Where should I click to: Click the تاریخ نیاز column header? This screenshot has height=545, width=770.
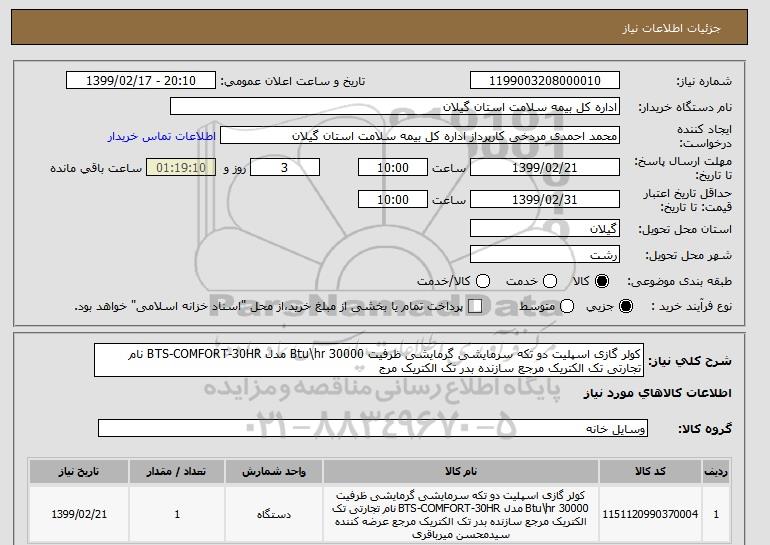[x=79, y=471]
